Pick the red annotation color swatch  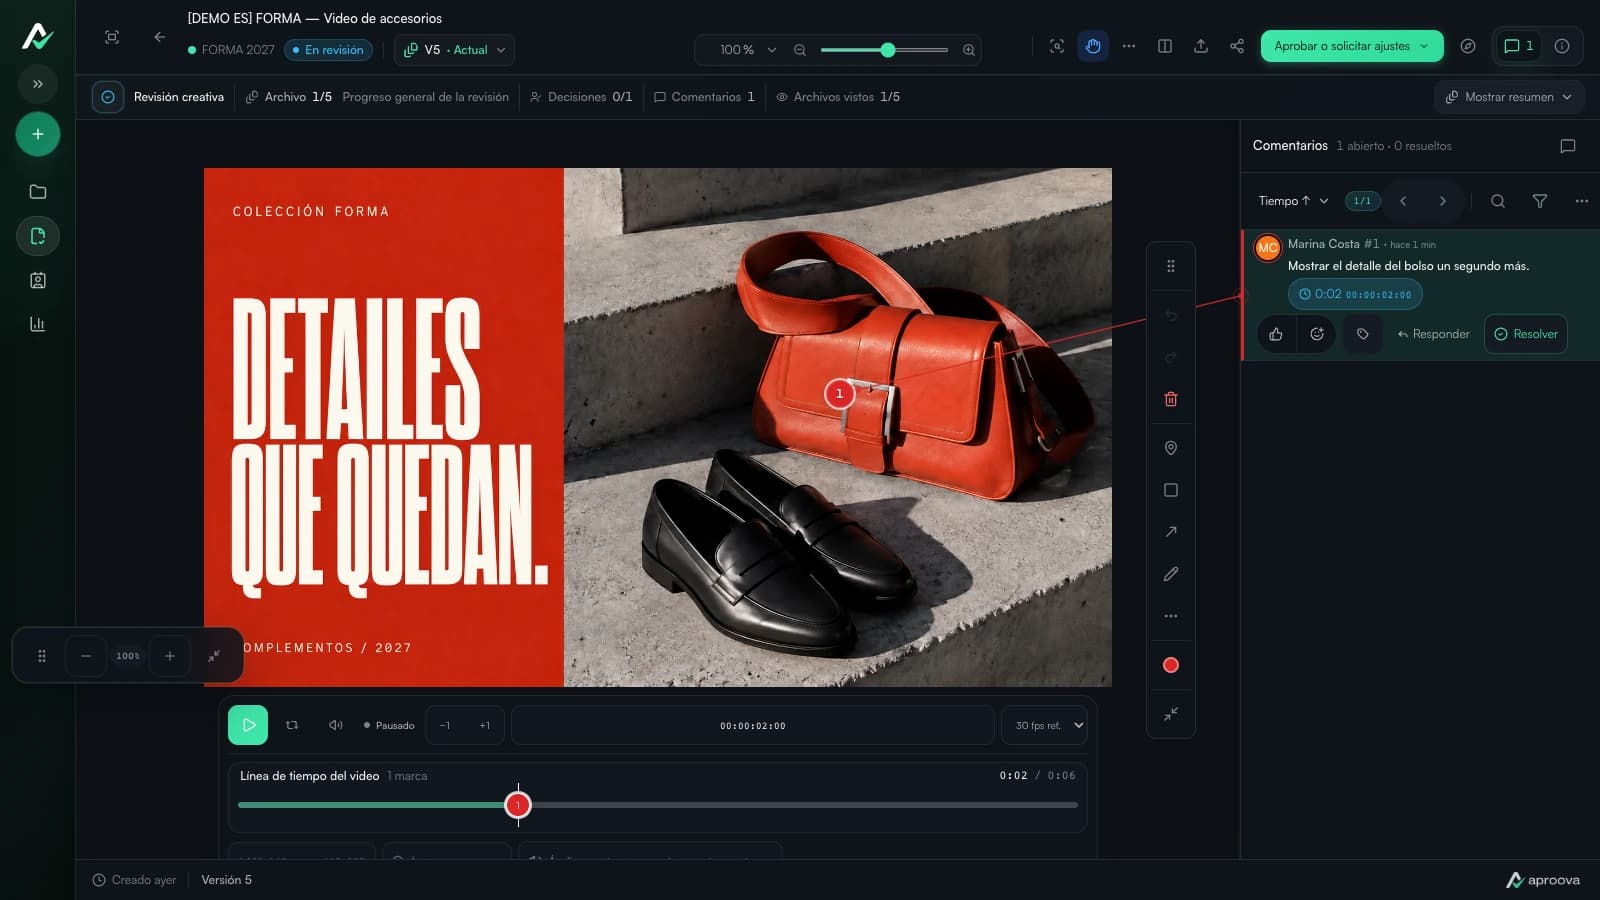tap(1171, 665)
